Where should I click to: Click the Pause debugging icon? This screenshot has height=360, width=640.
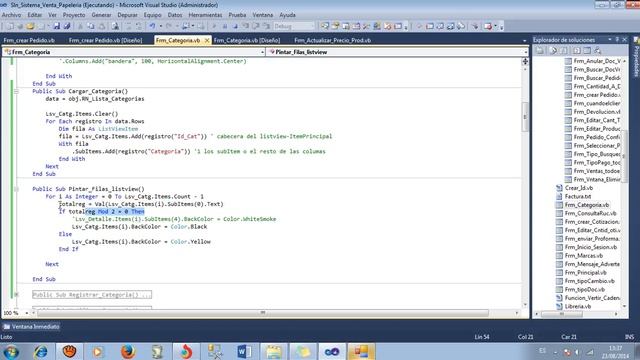pos(224,26)
